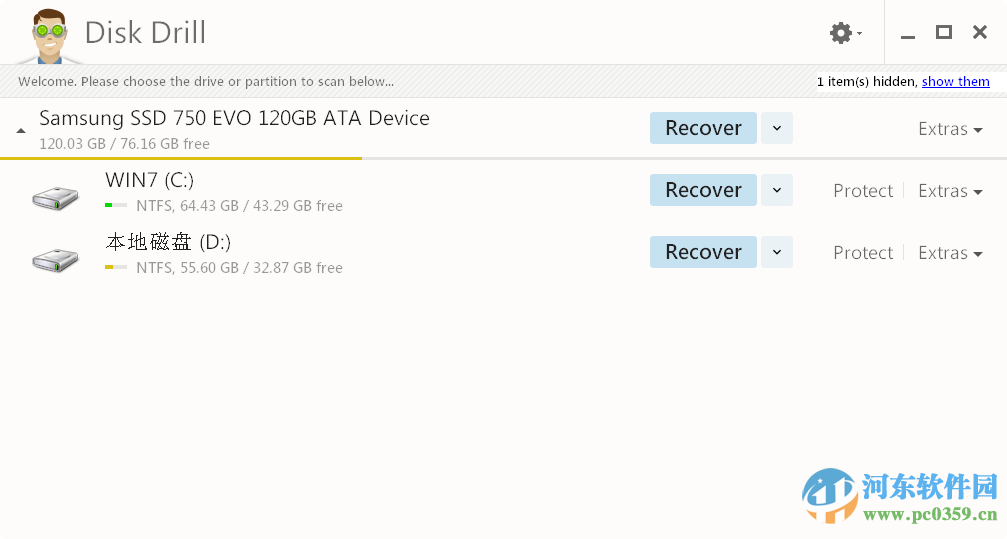
Task: Maximize the Disk Drill window
Action: 943,32
